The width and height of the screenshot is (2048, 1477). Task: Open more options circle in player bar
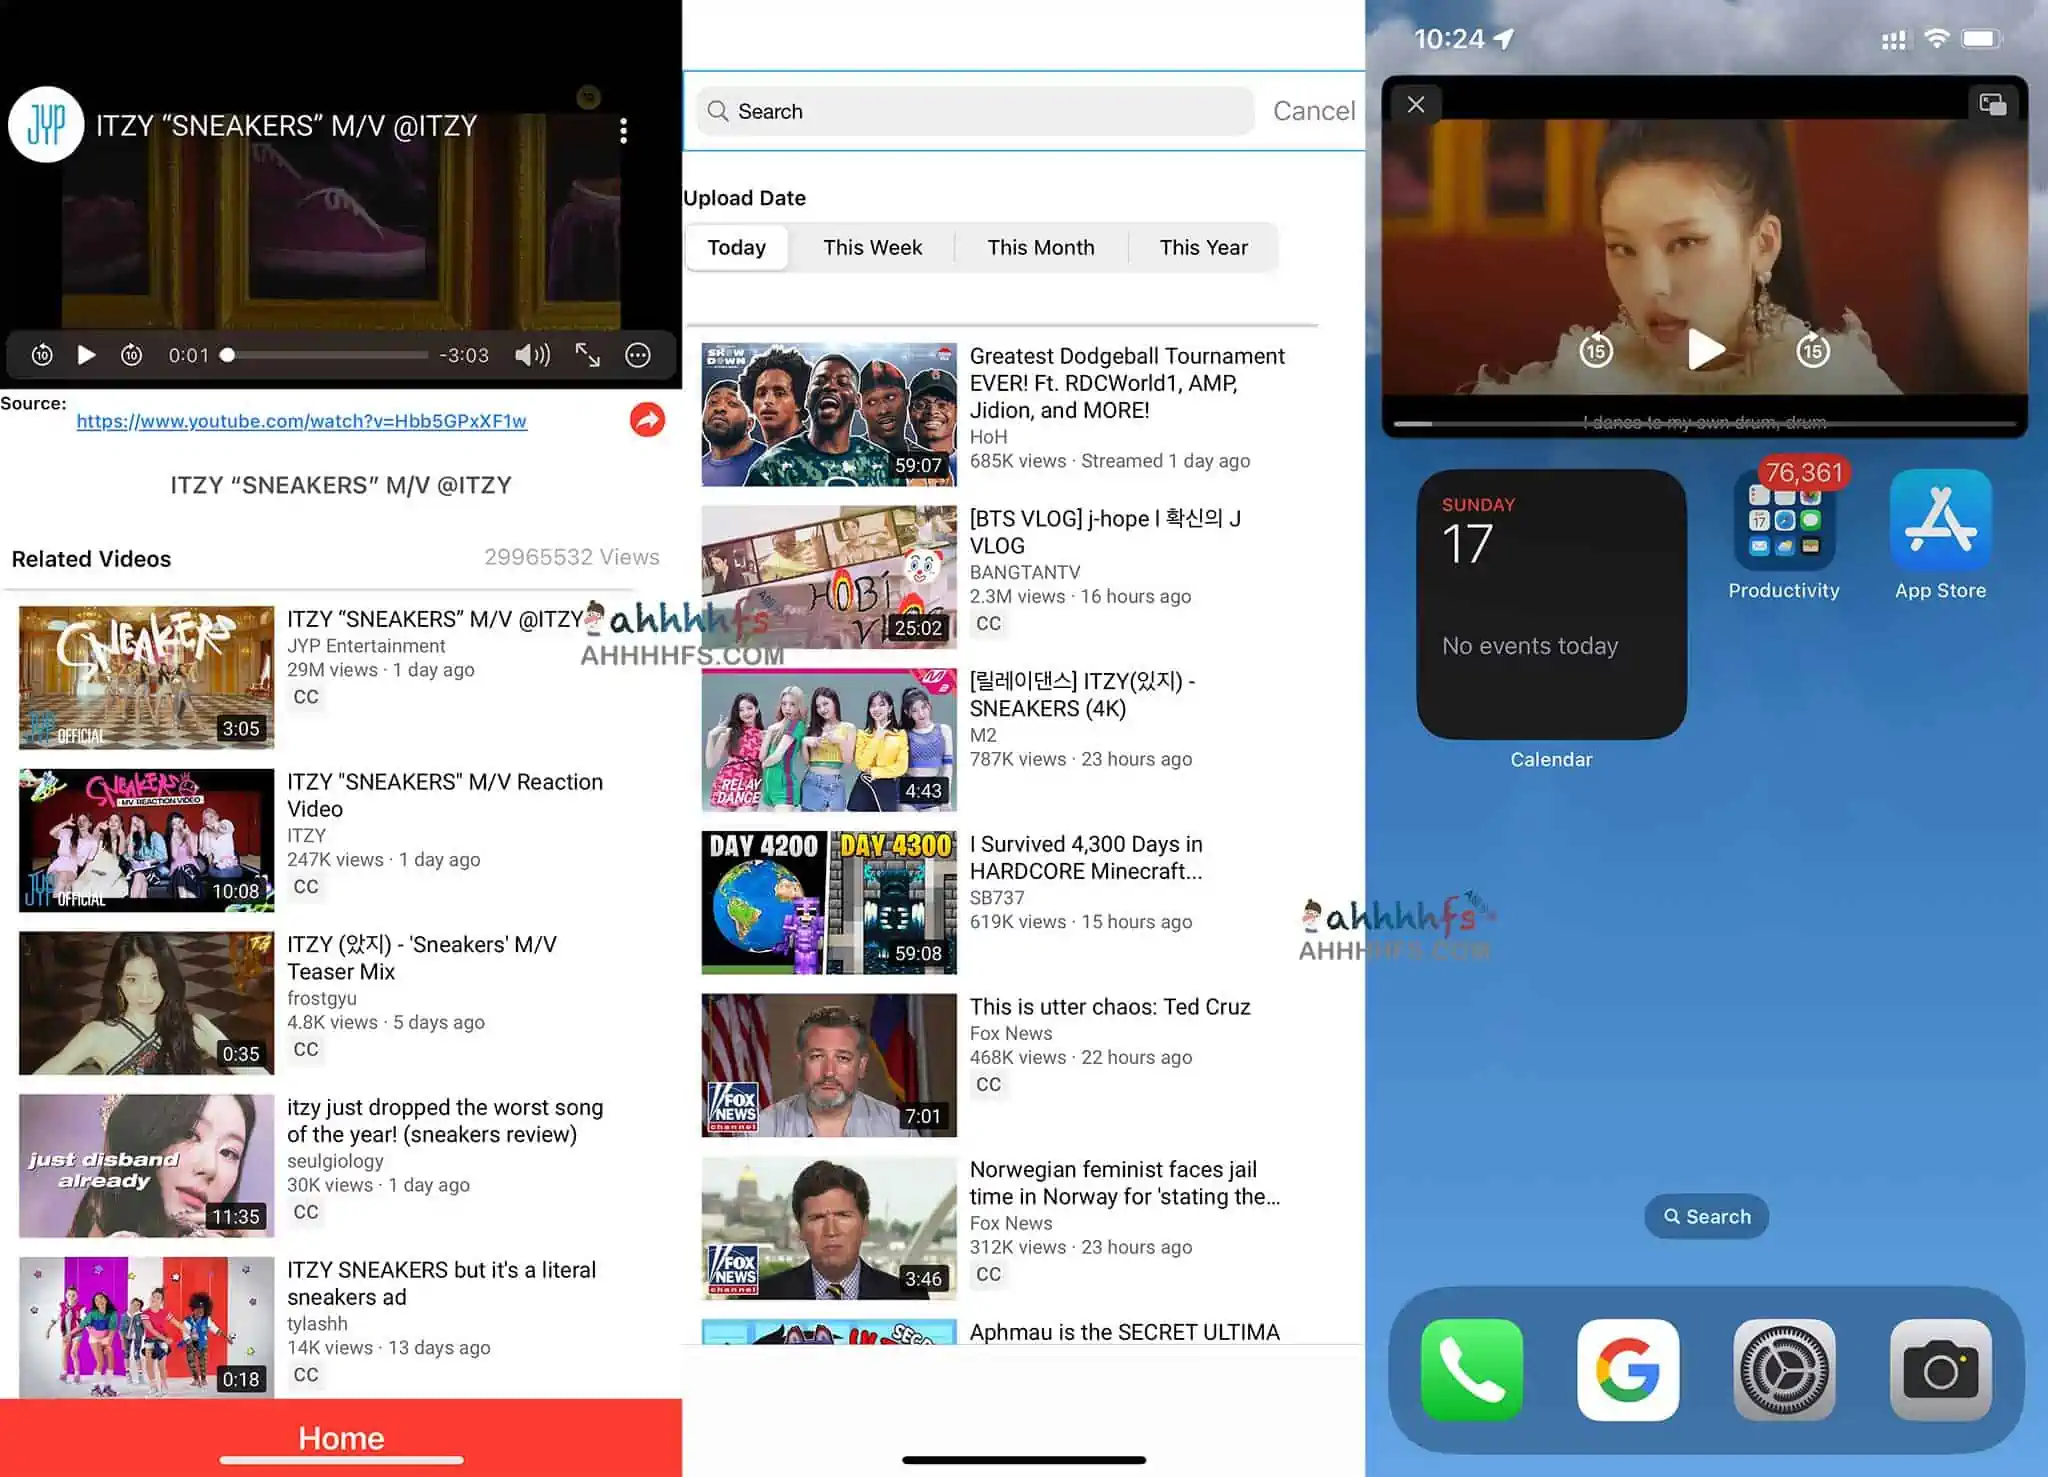(x=638, y=355)
